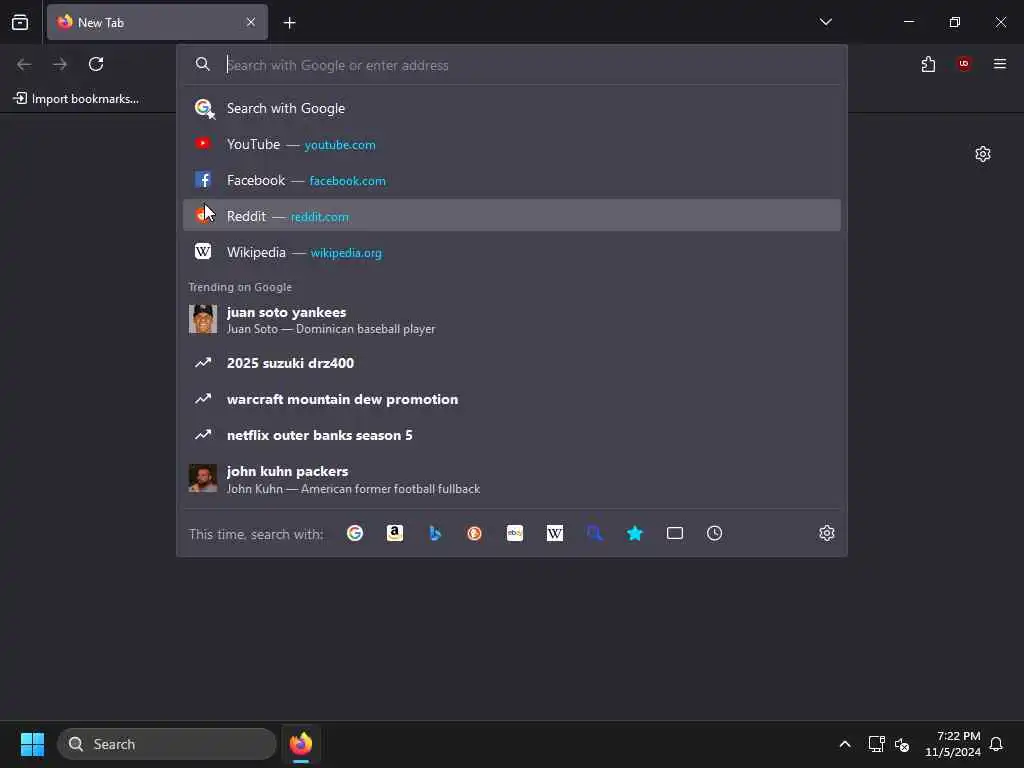Focus the Search with Google address field
1024x768 pixels.
[x=512, y=65]
